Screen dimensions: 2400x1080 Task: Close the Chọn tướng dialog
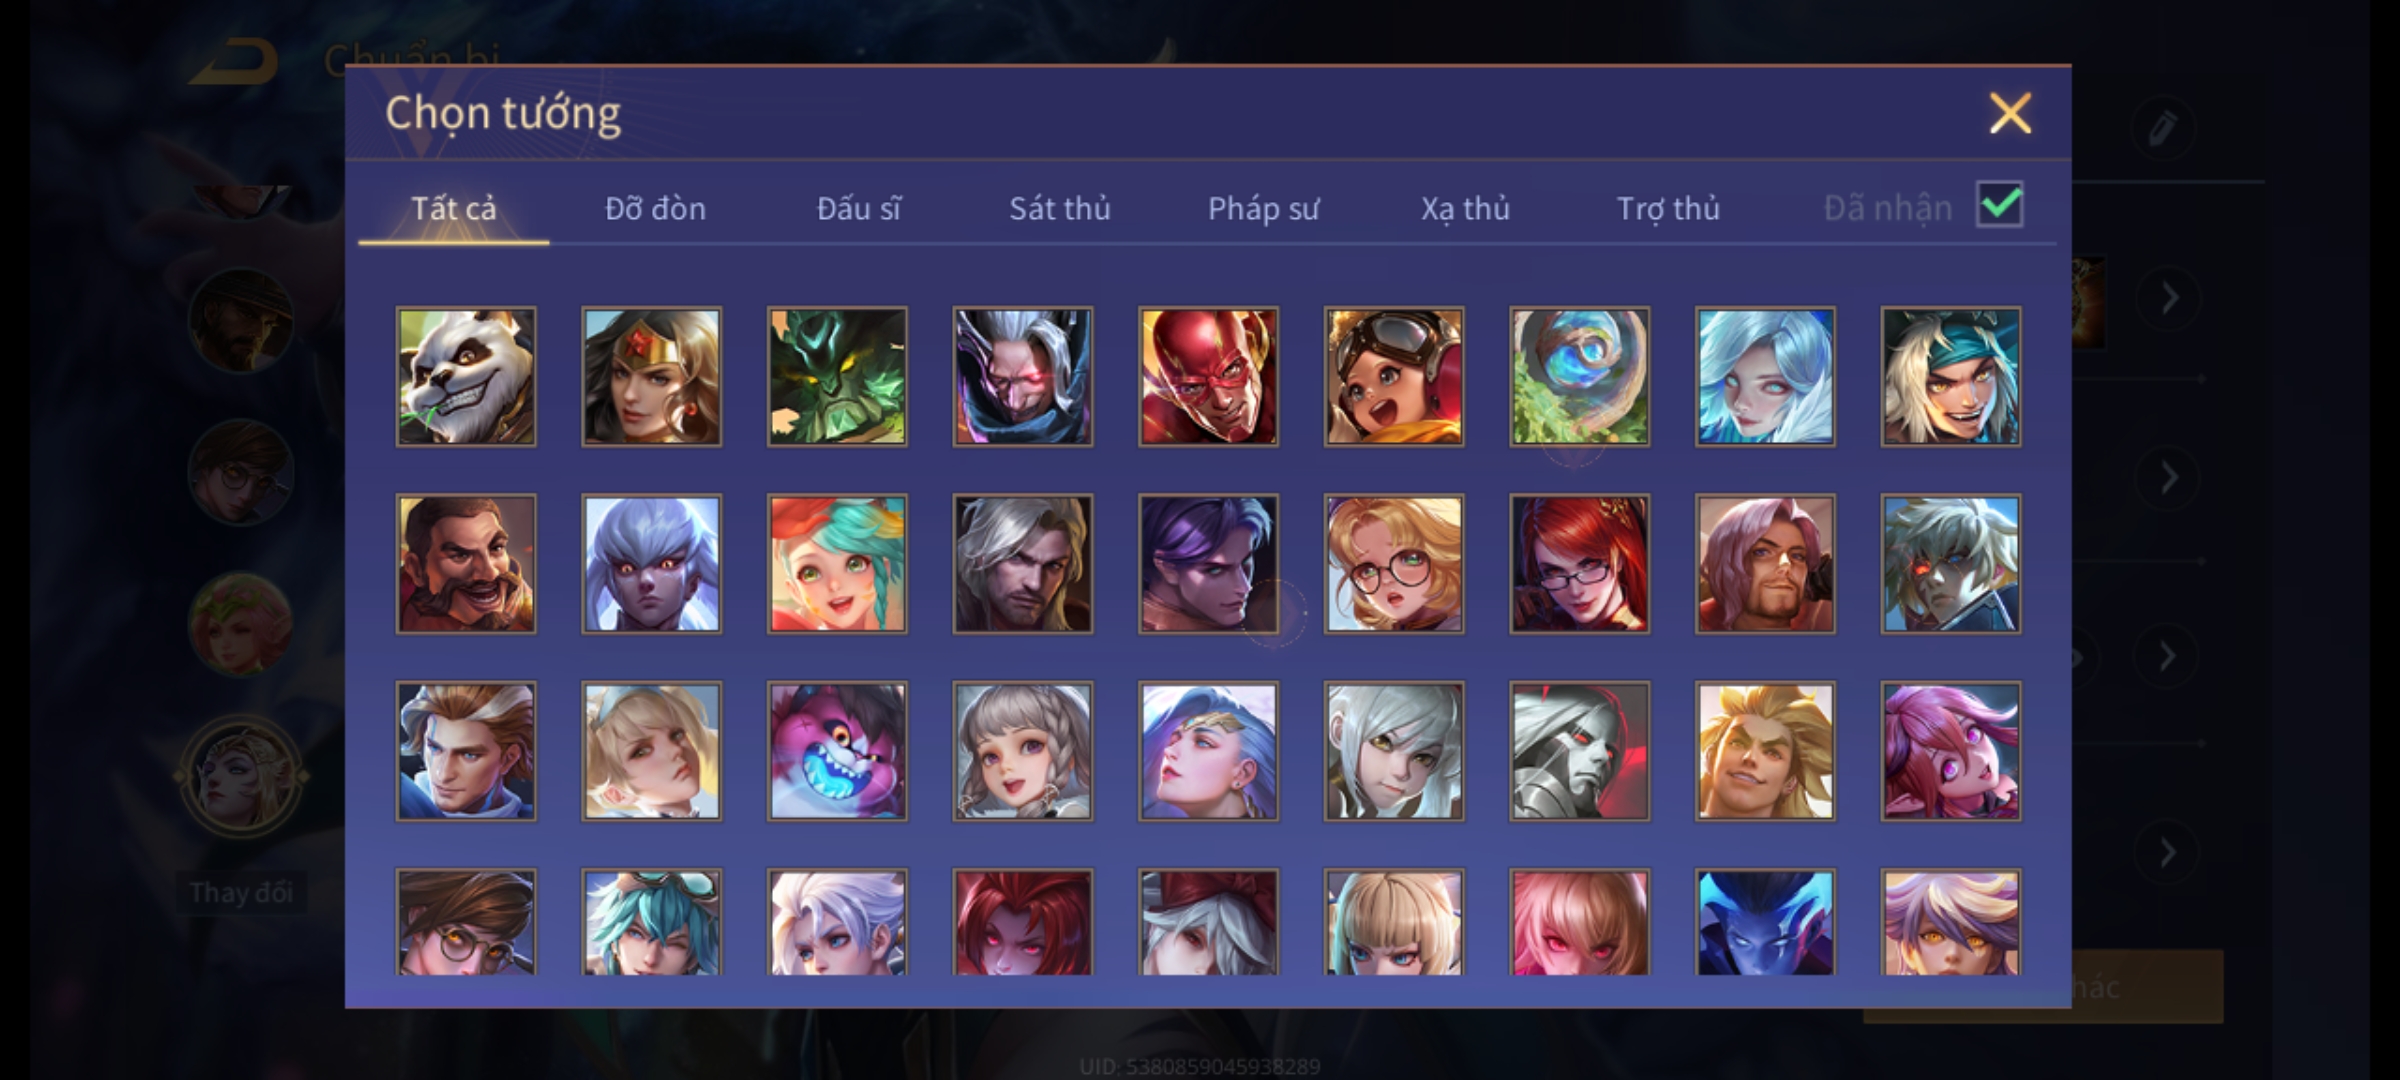2010,113
